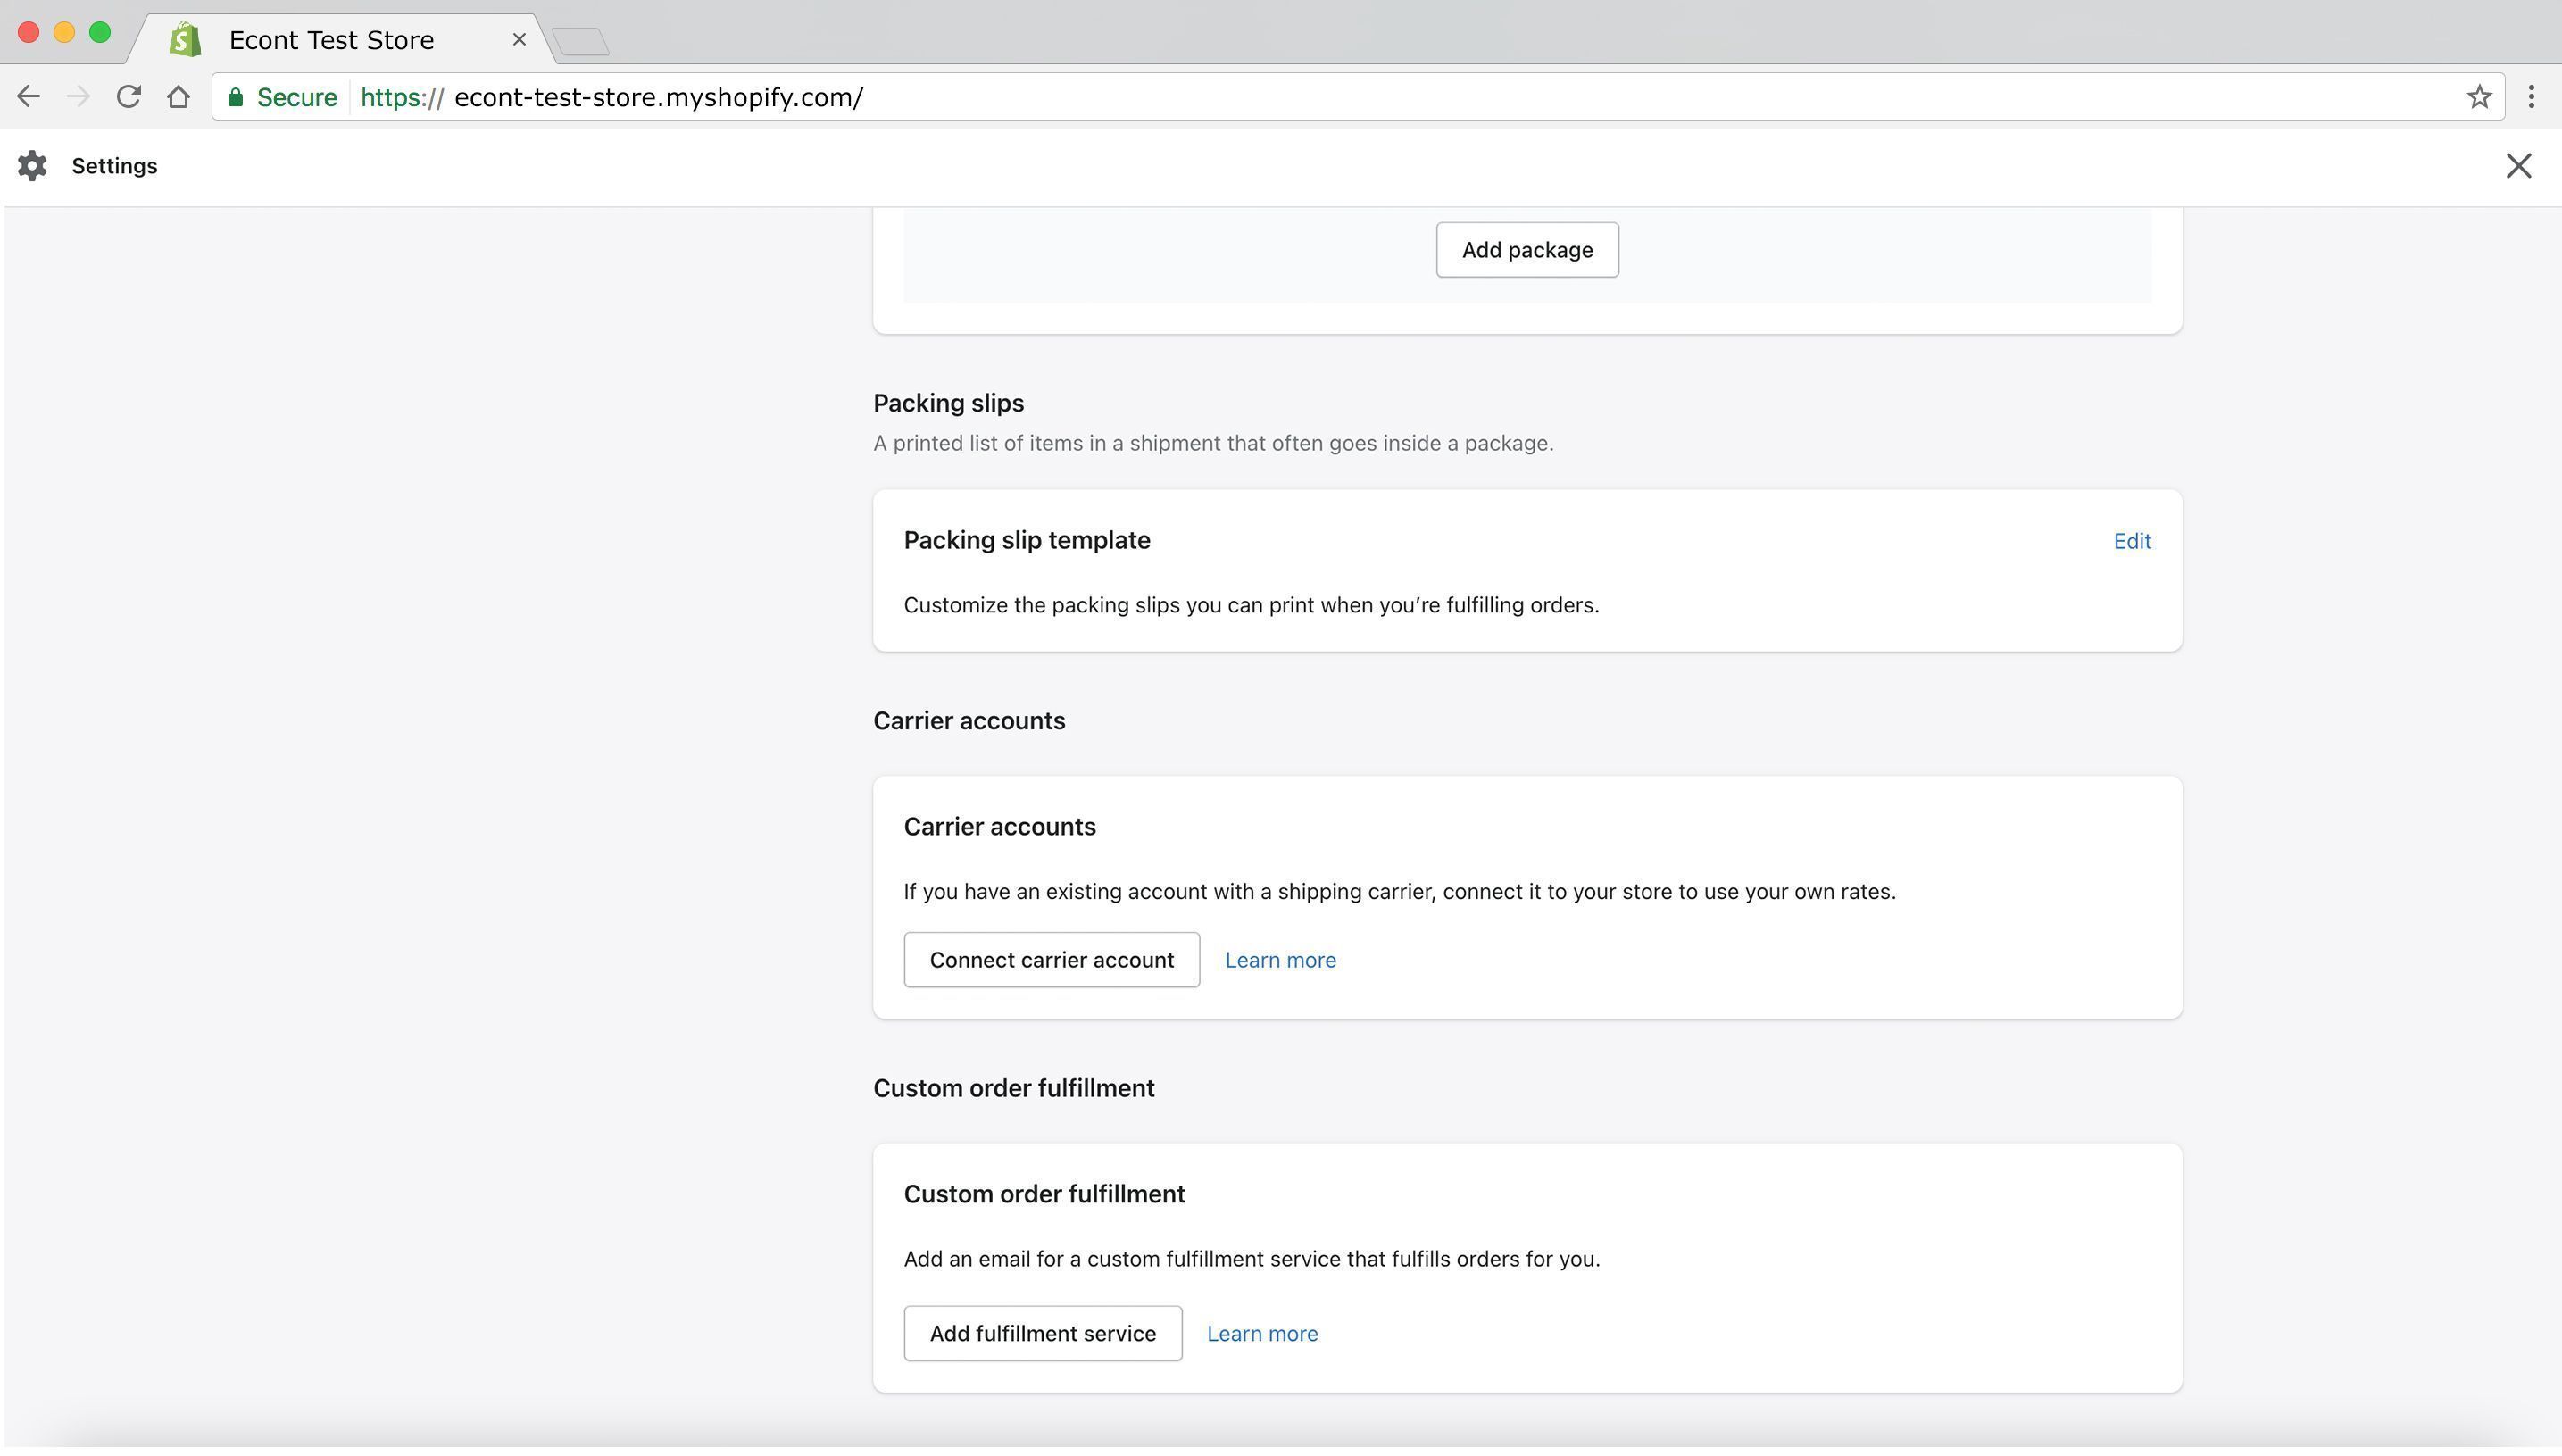This screenshot has height=1456, width=2562.
Task: Click the browser back arrow
Action: [x=28, y=97]
